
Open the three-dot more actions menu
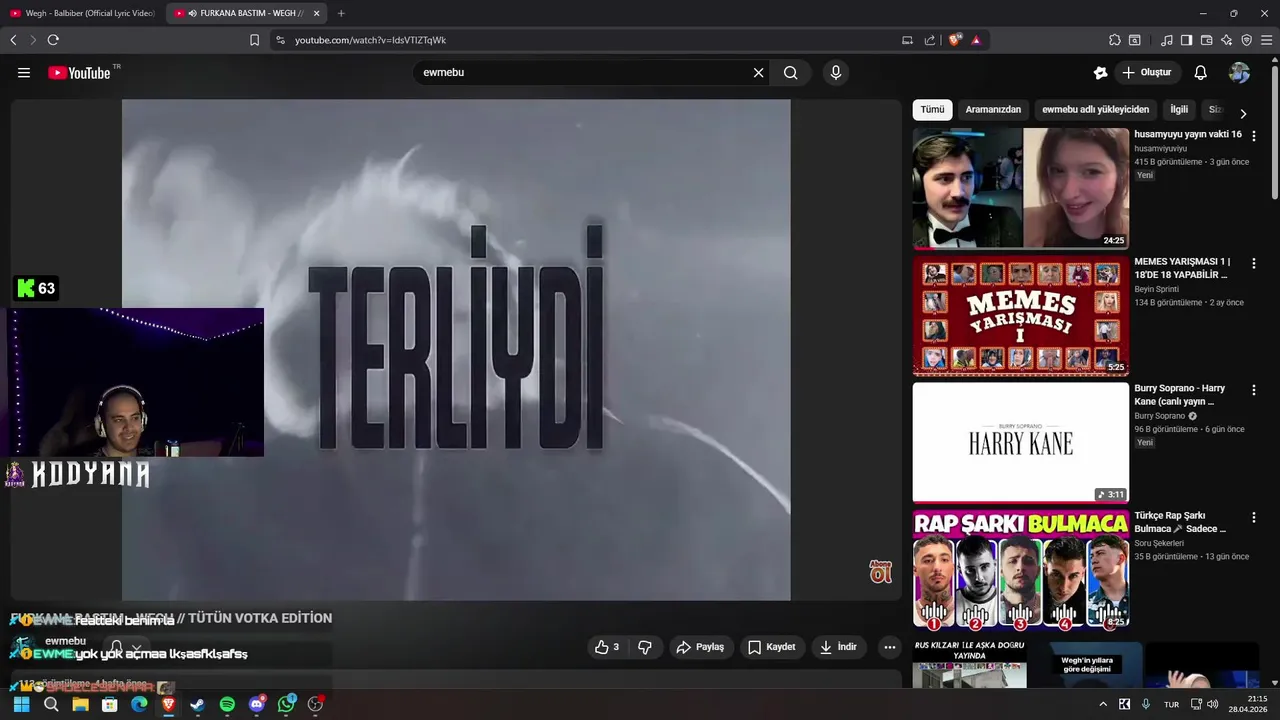[889, 647]
